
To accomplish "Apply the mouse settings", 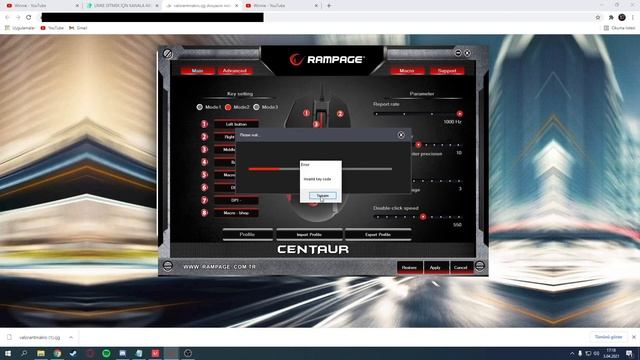I will (435, 268).
